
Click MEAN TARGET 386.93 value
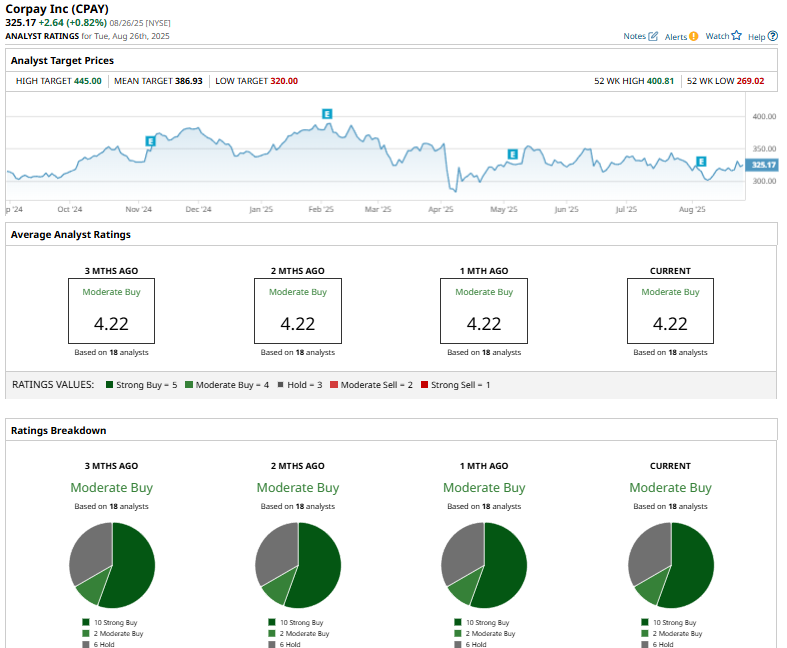tap(189, 81)
